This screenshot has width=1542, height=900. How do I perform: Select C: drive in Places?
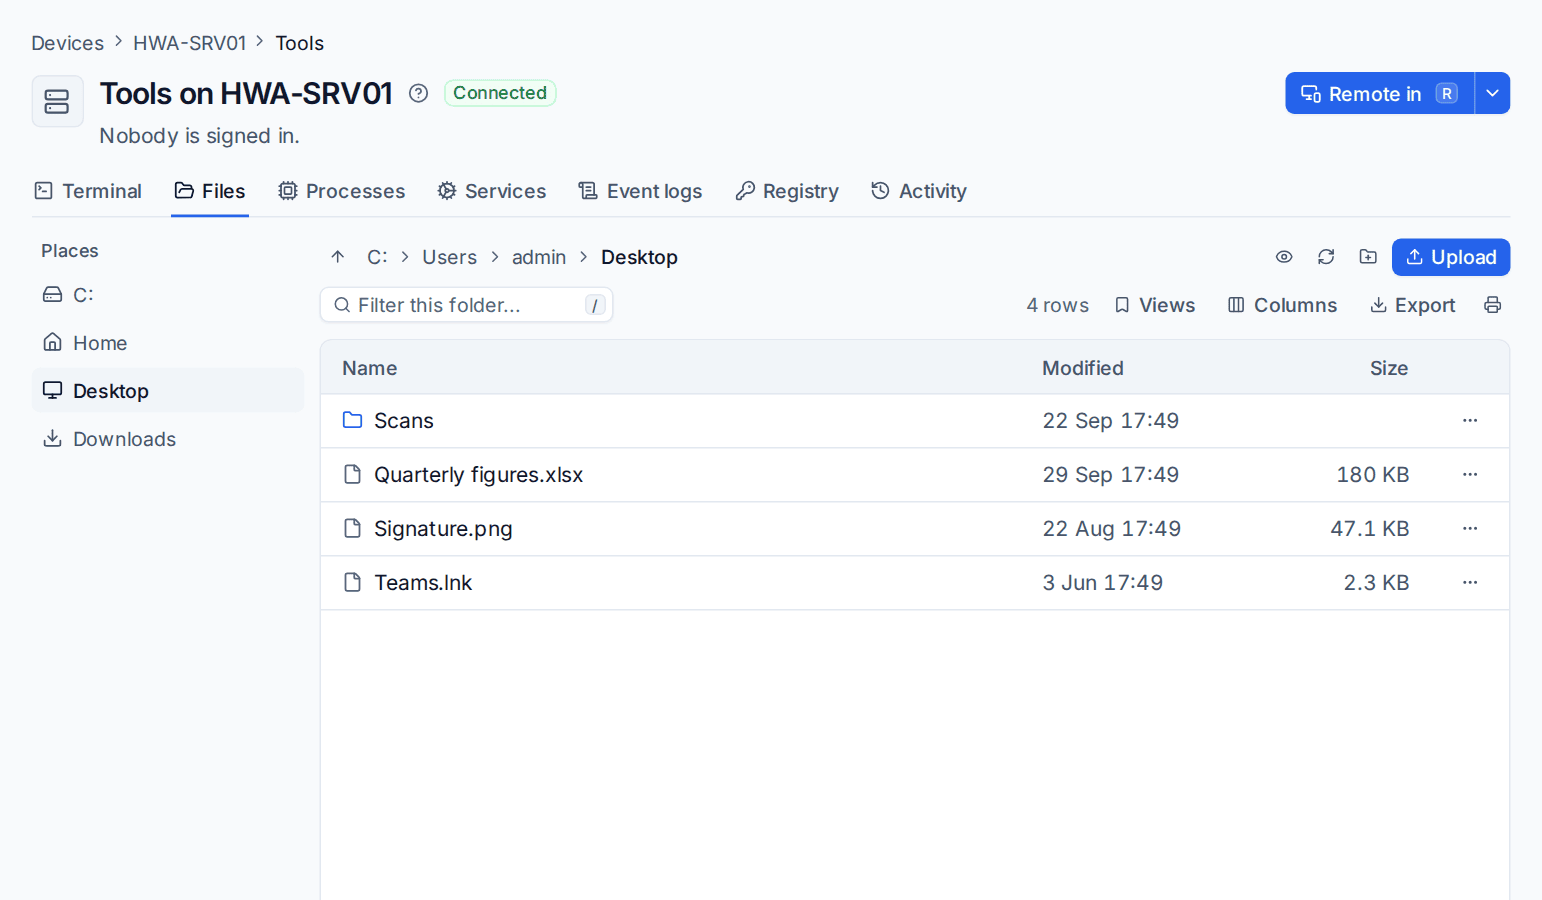tap(168, 294)
